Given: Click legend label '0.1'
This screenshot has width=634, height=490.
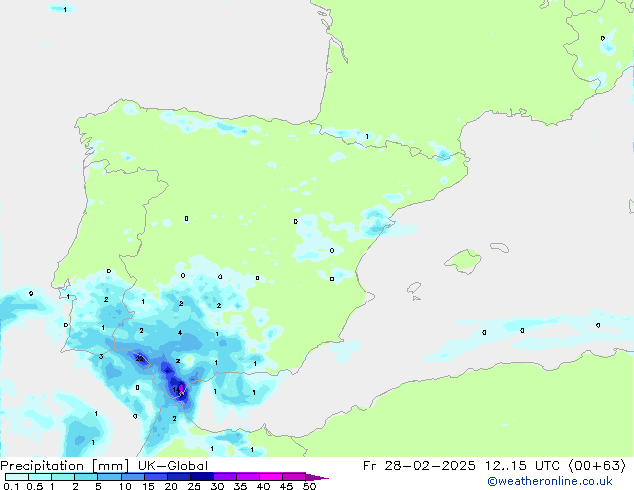Looking at the screenshot, I should 11,486.
